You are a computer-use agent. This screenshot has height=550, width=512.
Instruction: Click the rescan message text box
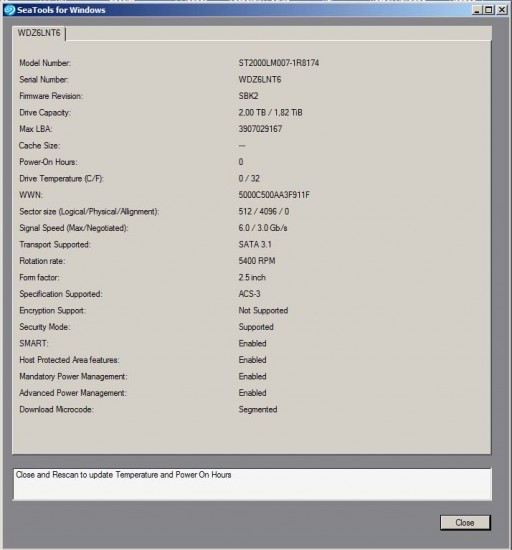[252, 484]
